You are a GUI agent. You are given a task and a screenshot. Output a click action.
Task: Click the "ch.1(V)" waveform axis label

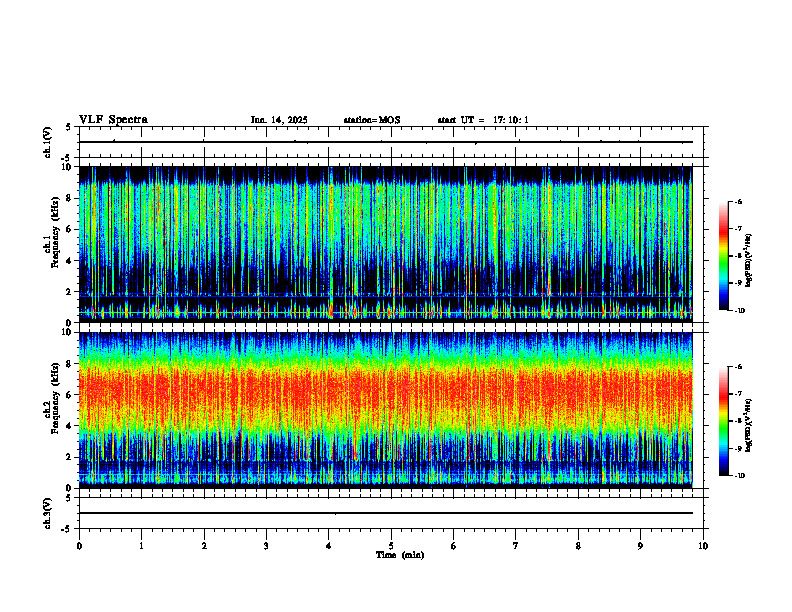pyautogui.click(x=47, y=142)
